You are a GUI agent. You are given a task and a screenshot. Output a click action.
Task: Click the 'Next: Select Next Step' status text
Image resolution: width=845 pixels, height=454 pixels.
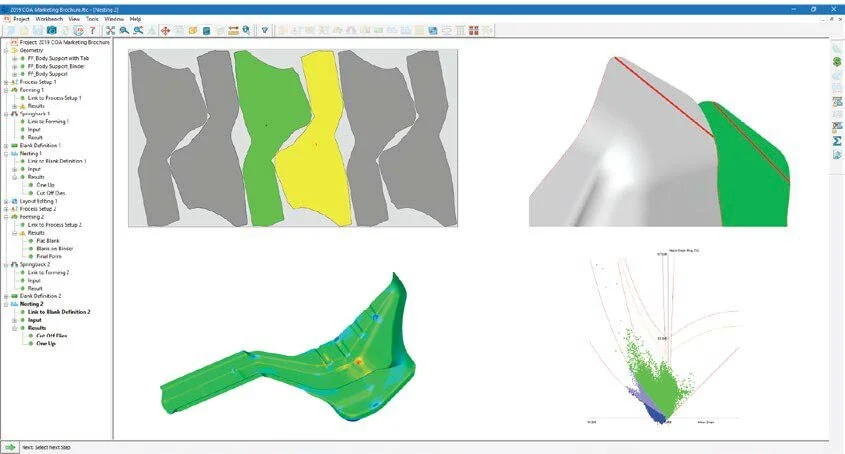click(x=46, y=448)
